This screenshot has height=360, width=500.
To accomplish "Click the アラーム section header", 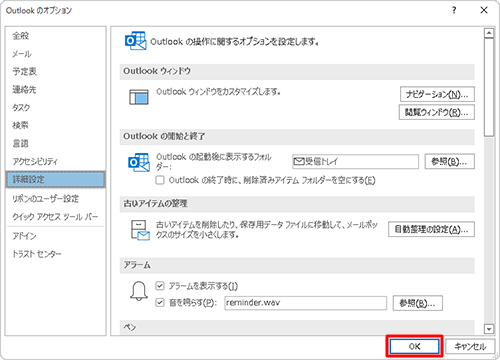I will [x=297, y=265].
